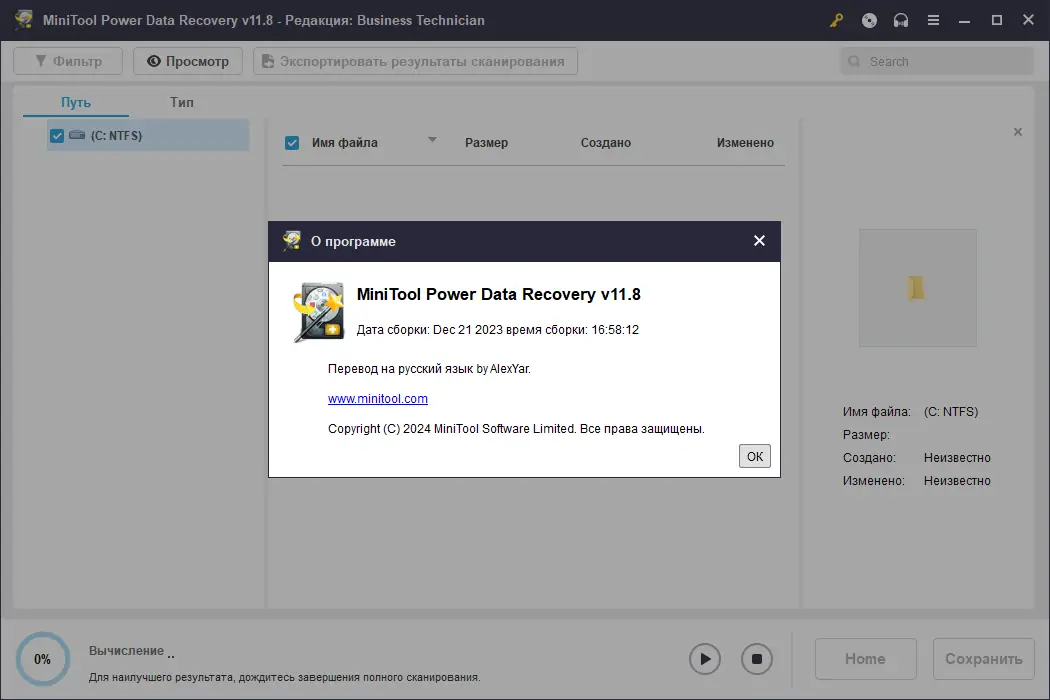Click the Вычисление status text

point(127,650)
